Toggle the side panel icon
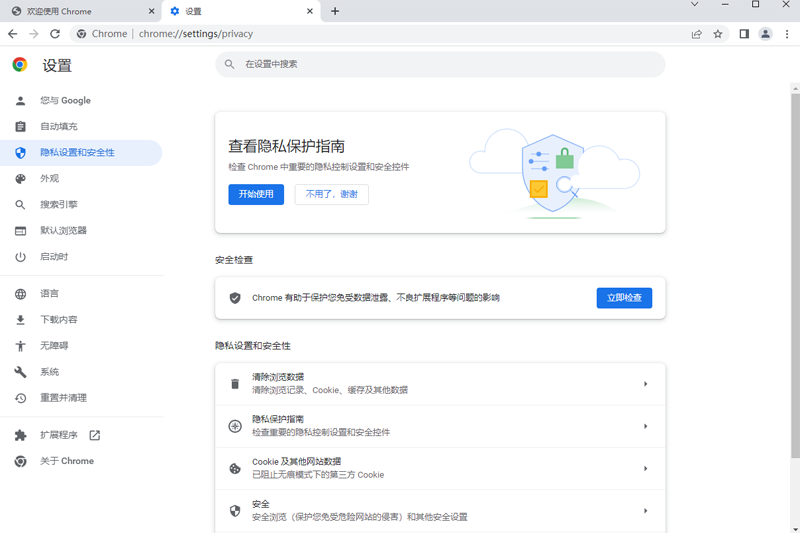The image size is (800, 533). coord(744,34)
